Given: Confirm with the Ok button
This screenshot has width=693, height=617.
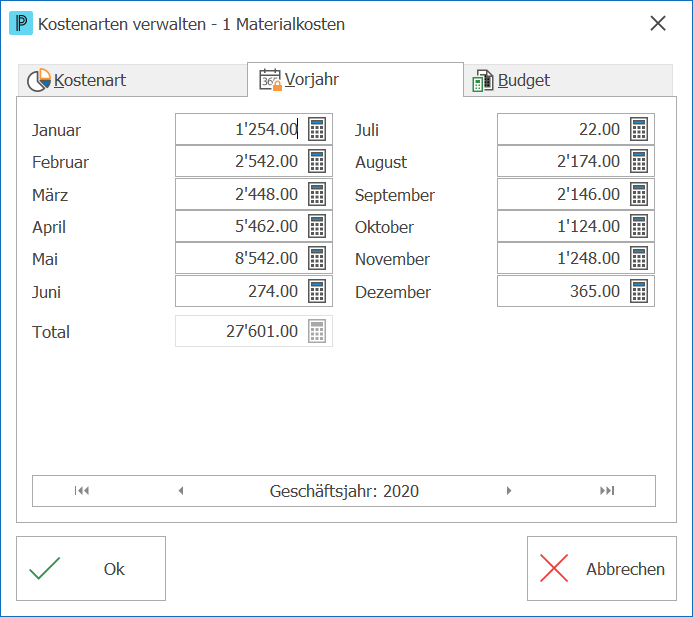Looking at the screenshot, I should (x=91, y=568).
